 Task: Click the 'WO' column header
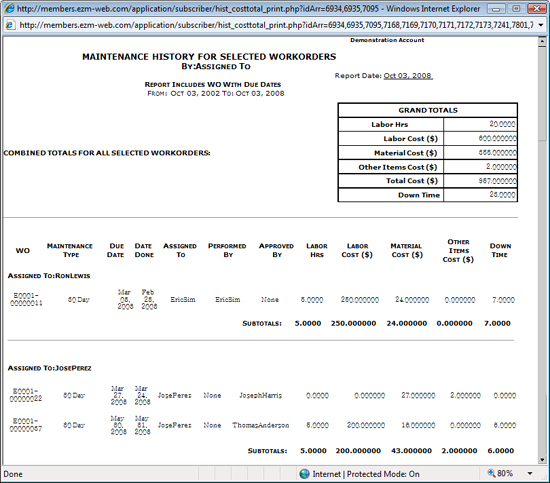click(23, 250)
